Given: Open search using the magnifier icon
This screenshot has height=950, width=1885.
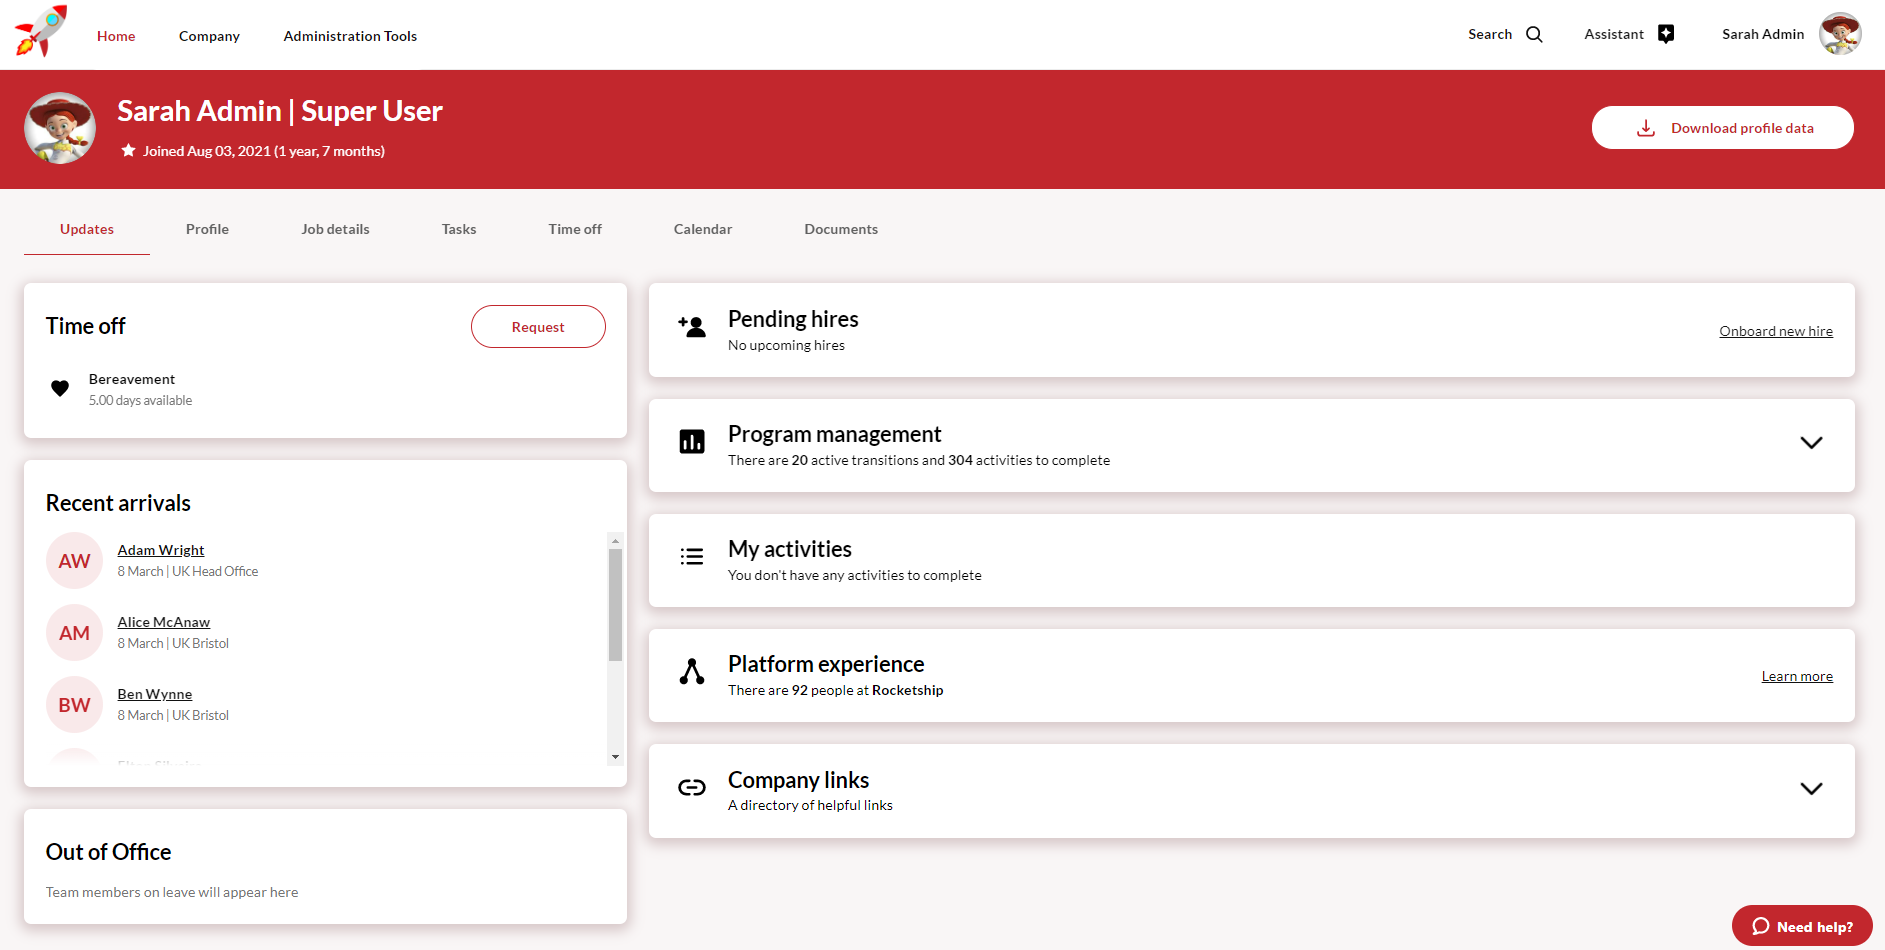Looking at the screenshot, I should (x=1534, y=35).
